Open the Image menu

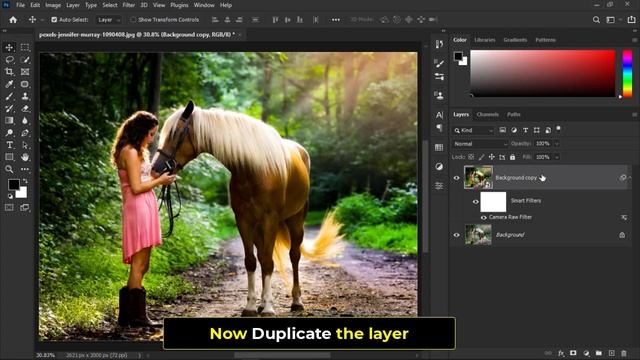[x=53, y=5]
